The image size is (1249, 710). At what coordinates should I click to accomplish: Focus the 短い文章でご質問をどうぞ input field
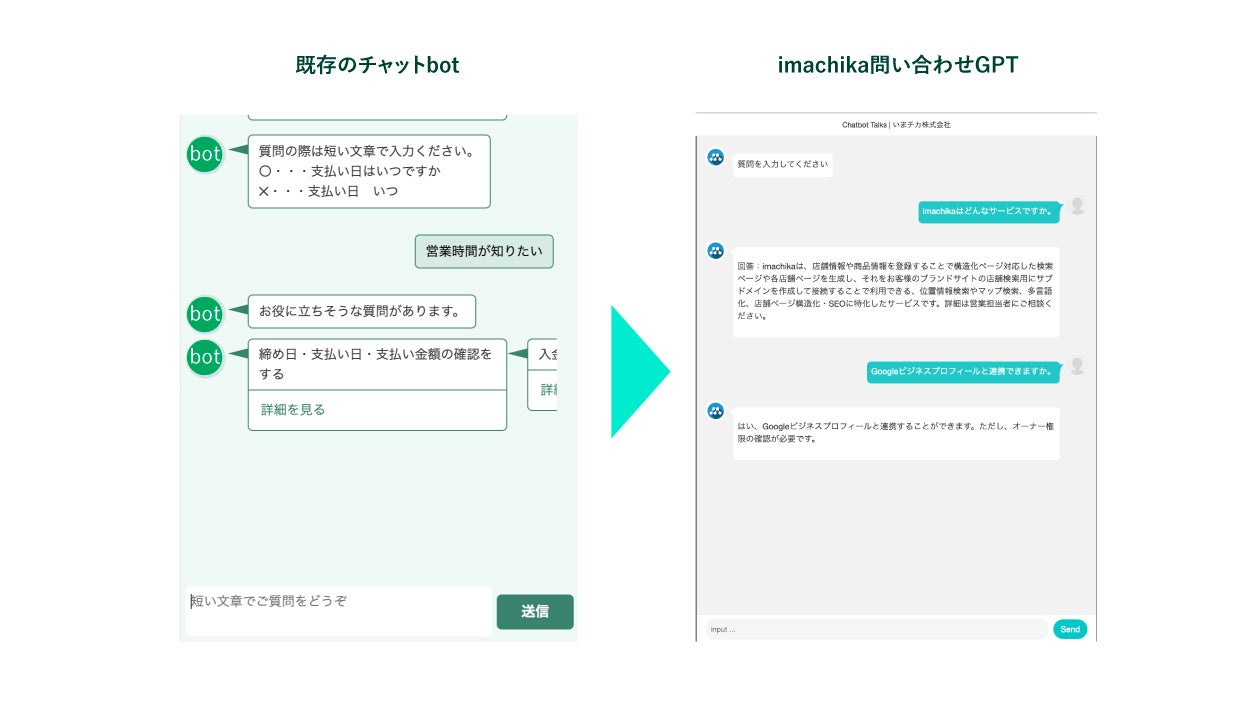point(338,611)
